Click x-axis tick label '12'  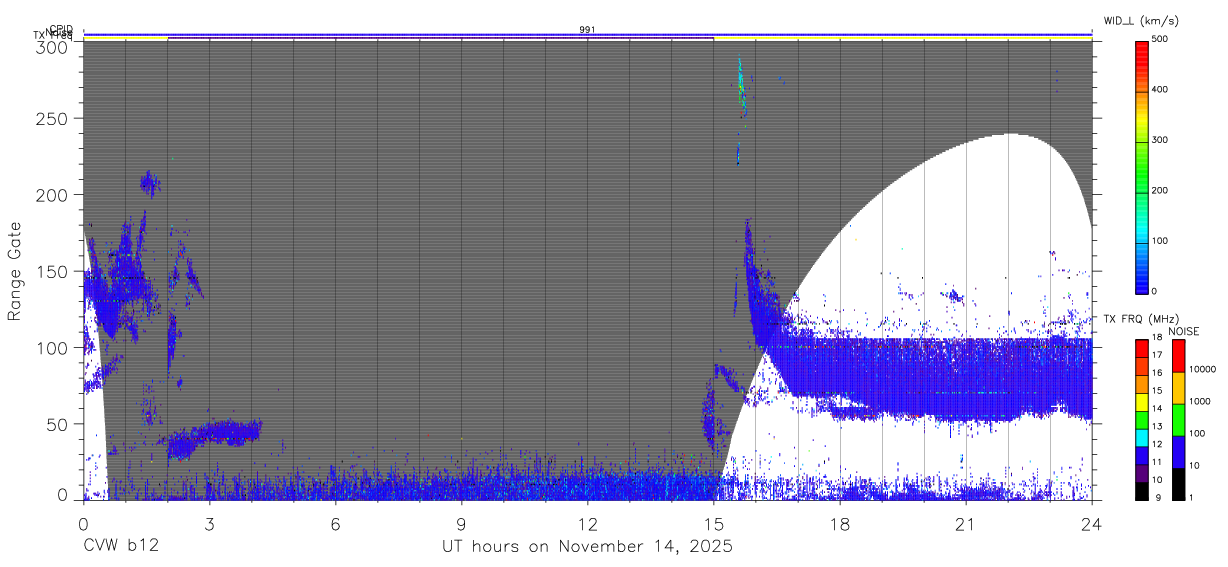coord(587,524)
